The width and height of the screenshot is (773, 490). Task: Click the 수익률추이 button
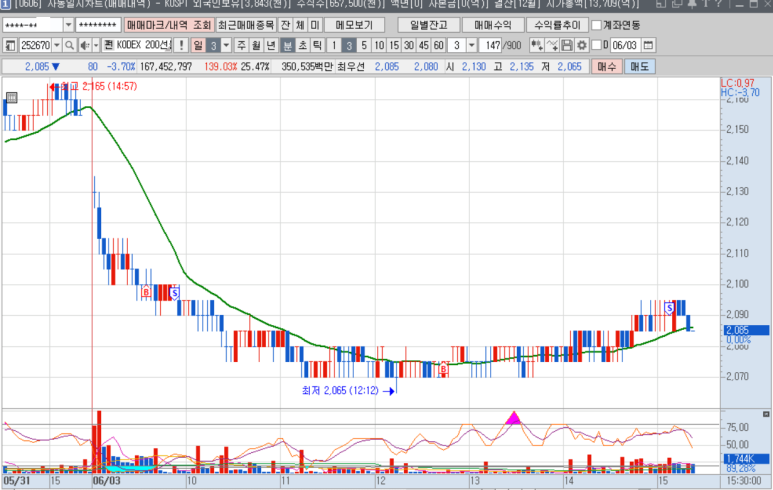click(558, 25)
